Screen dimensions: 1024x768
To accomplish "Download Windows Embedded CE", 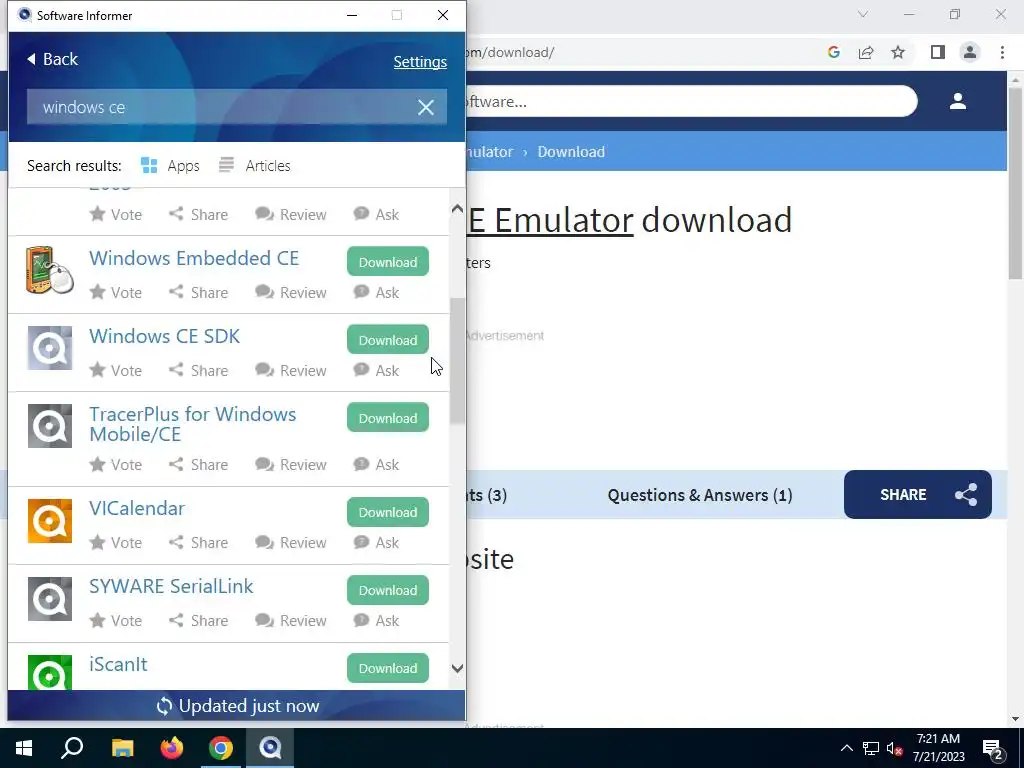I will [x=388, y=262].
